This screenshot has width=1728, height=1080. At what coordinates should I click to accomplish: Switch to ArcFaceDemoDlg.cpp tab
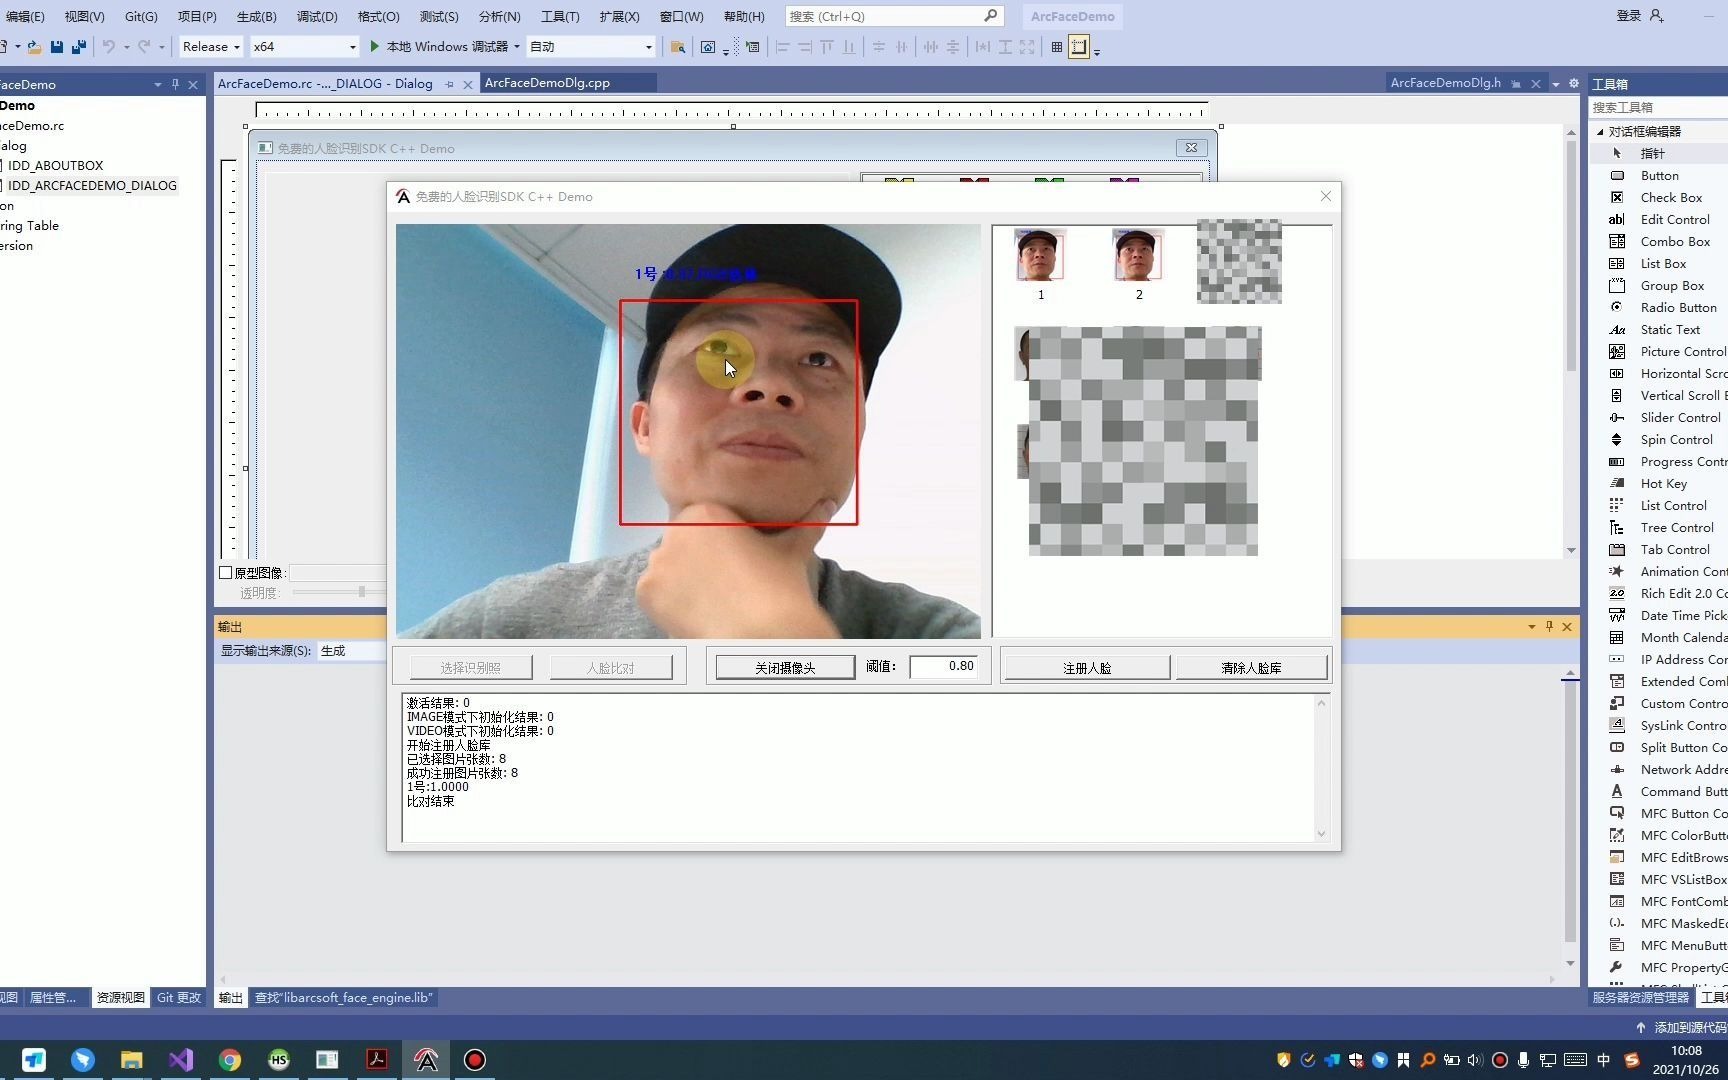click(x=547, y=83)
